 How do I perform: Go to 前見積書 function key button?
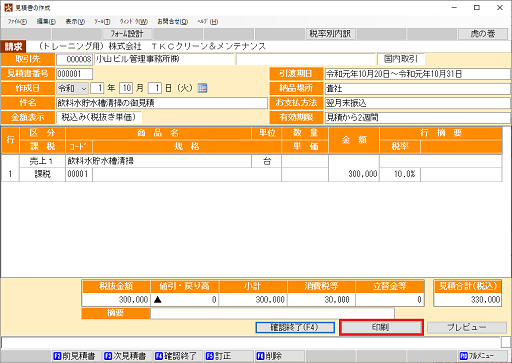[x=77, y=356]
